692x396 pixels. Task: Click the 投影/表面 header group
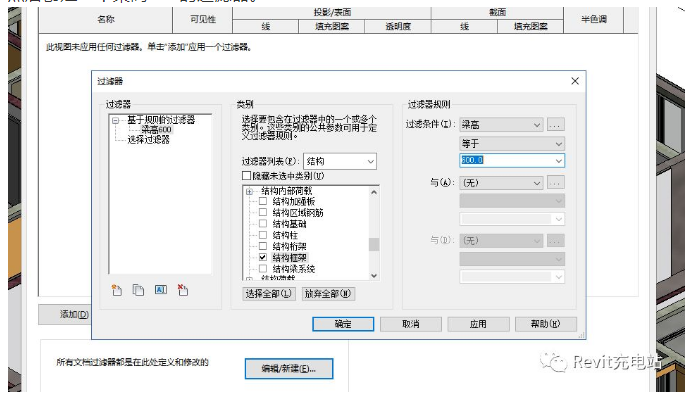click(x=332, y=13)
